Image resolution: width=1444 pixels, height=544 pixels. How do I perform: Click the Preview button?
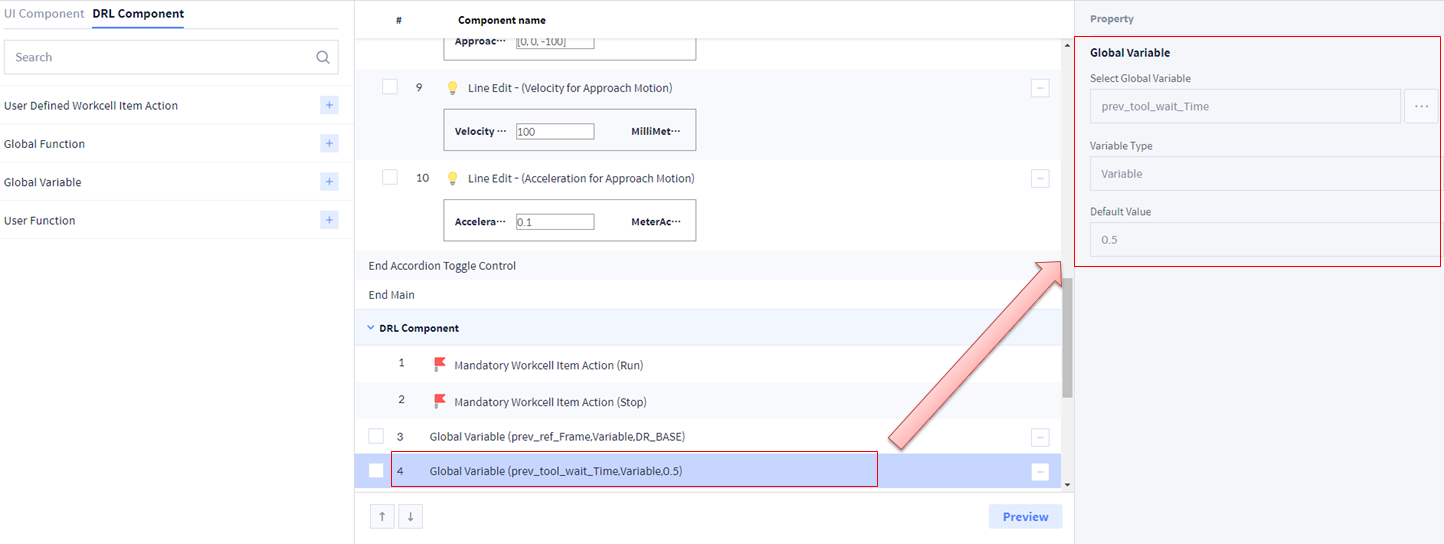pos(1025,516)
